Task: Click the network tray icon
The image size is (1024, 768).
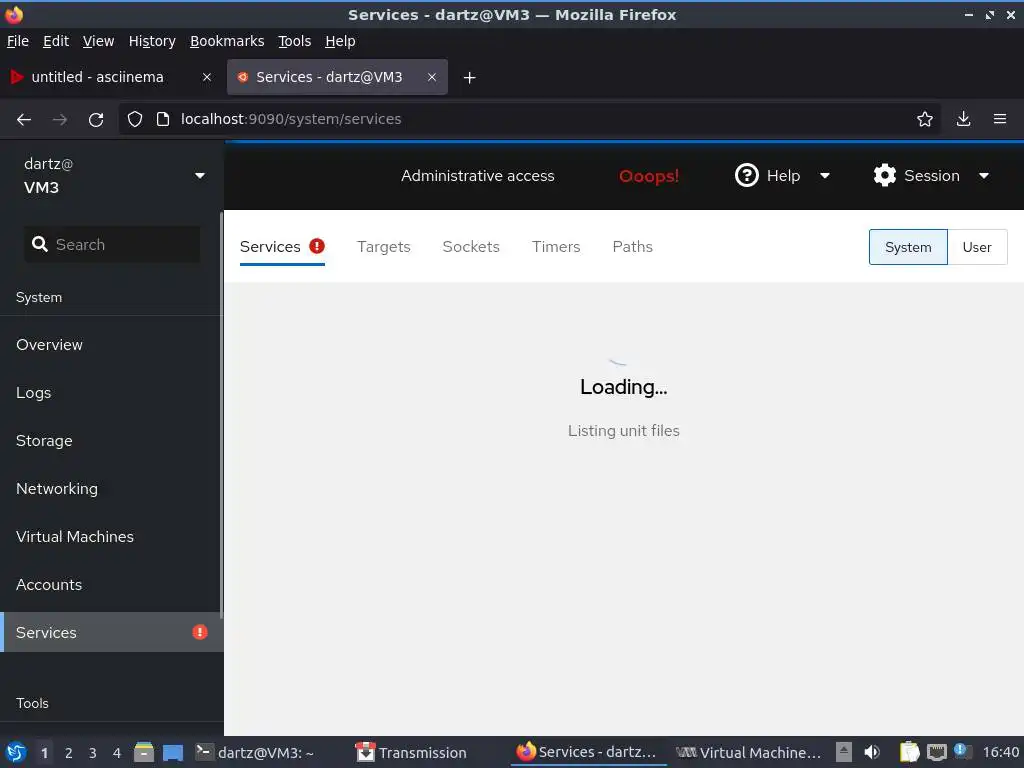Action: coord(936,752)
